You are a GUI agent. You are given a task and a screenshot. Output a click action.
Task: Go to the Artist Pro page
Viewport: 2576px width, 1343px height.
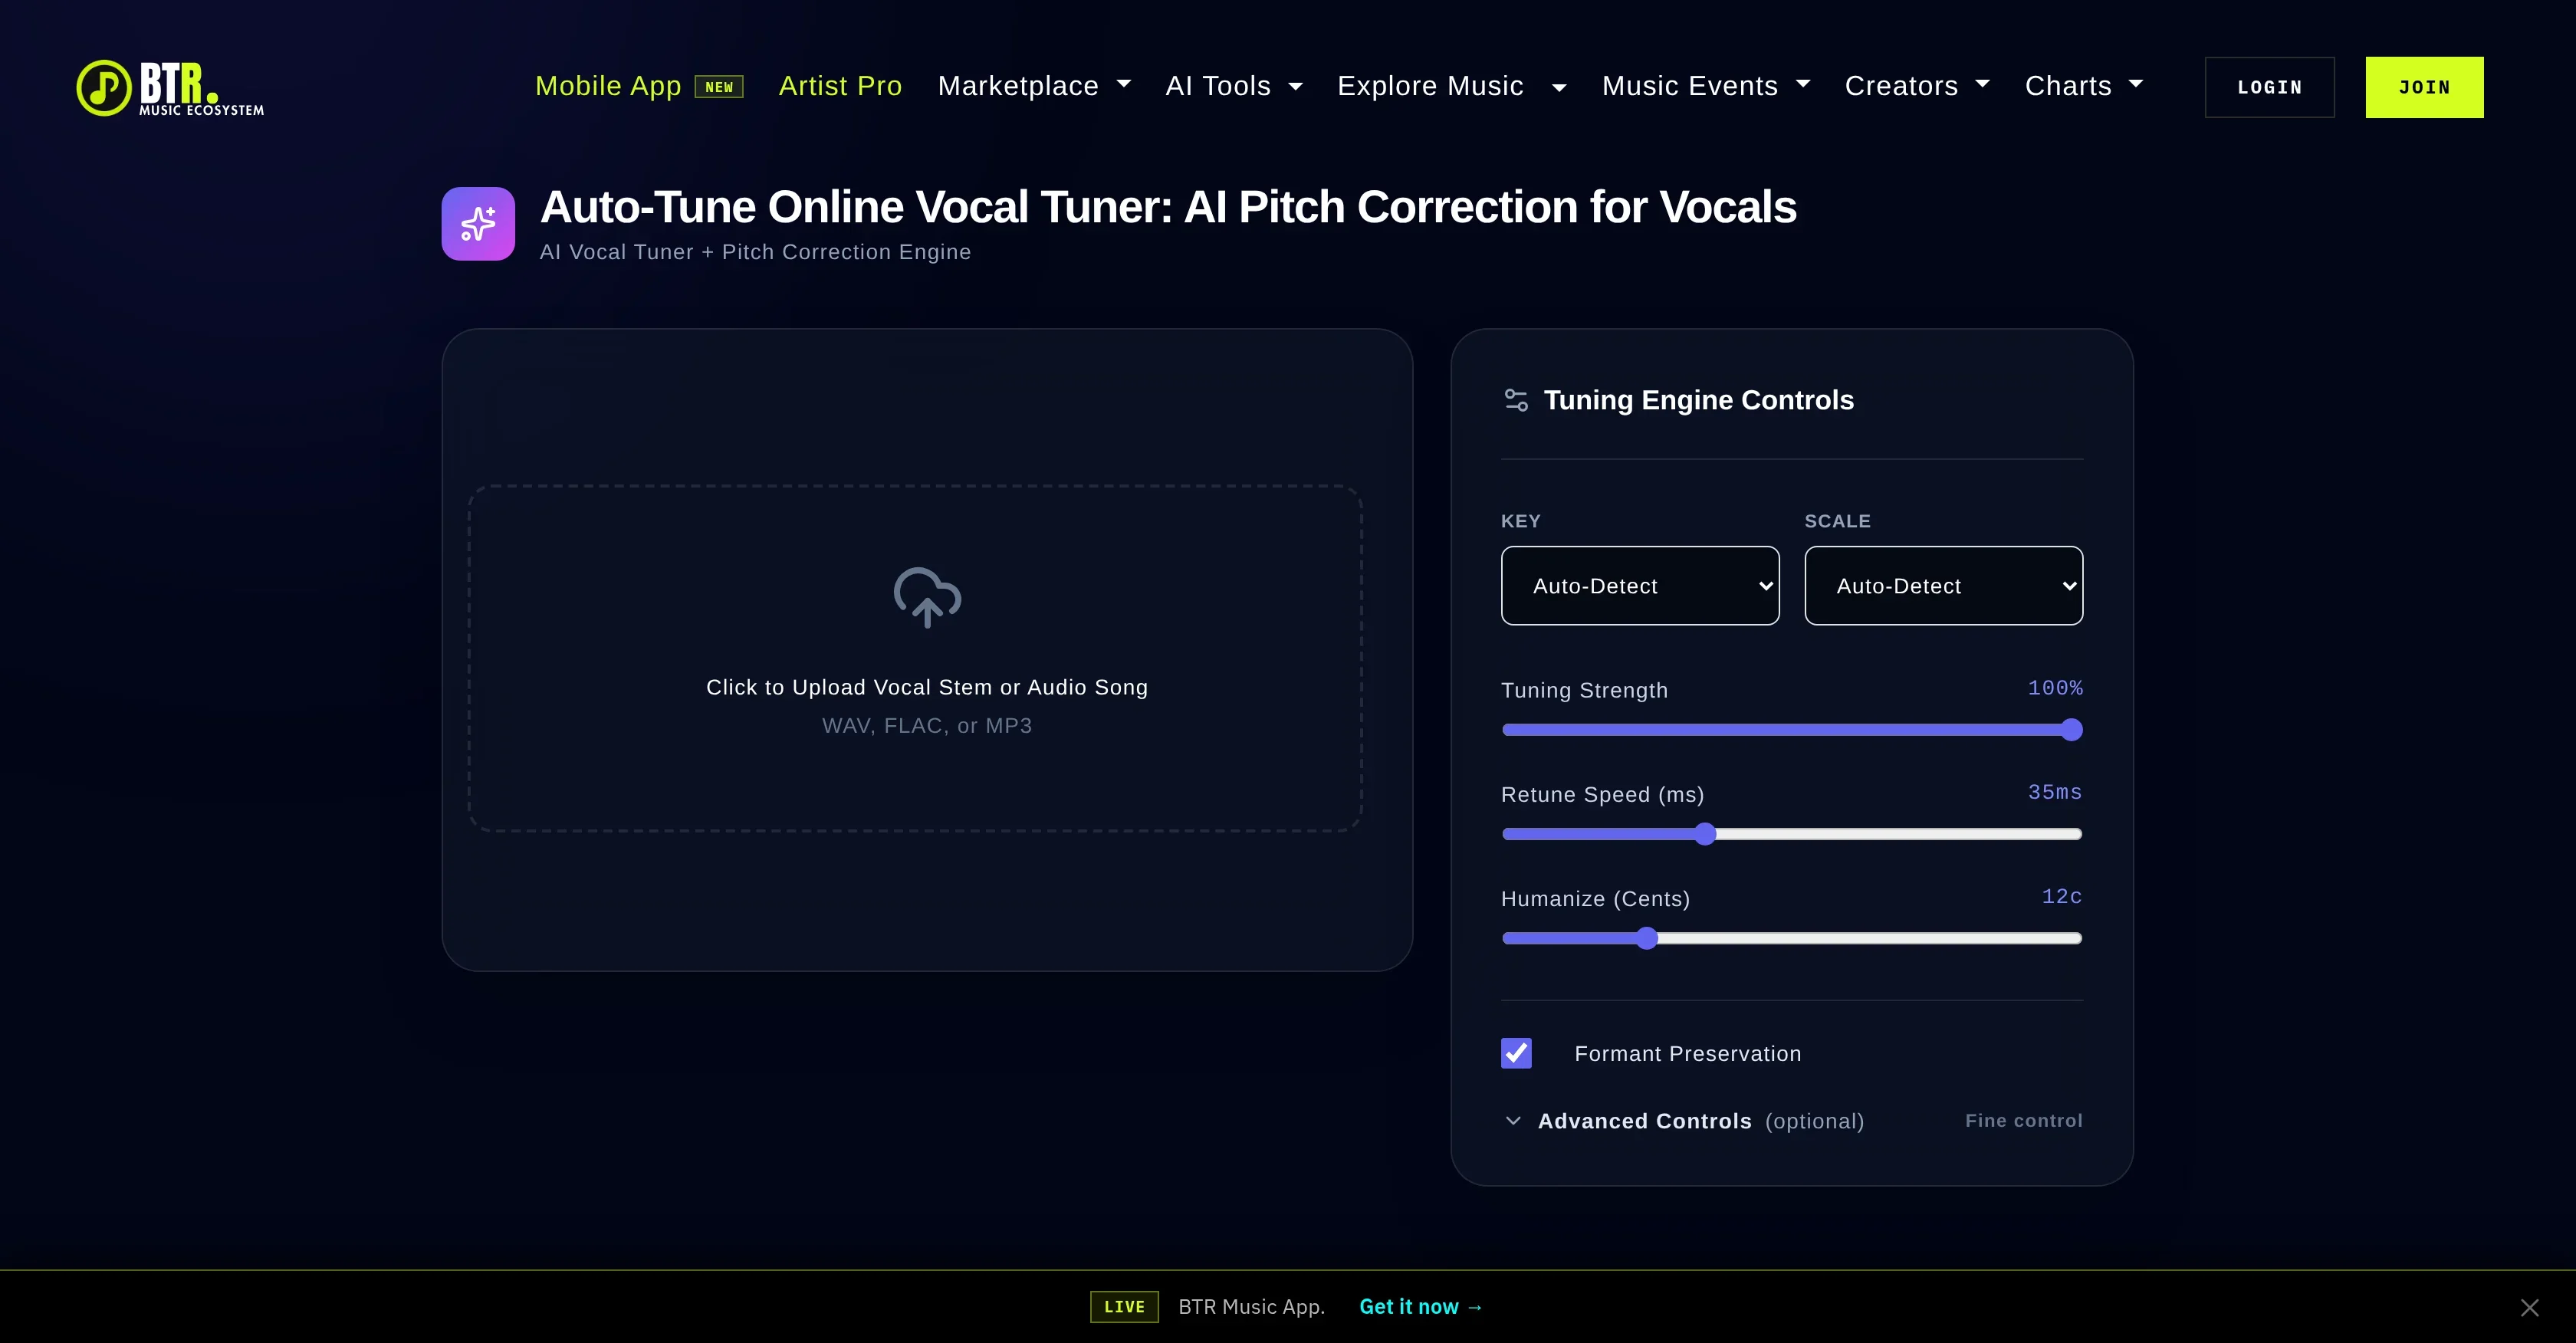[840, 86]
